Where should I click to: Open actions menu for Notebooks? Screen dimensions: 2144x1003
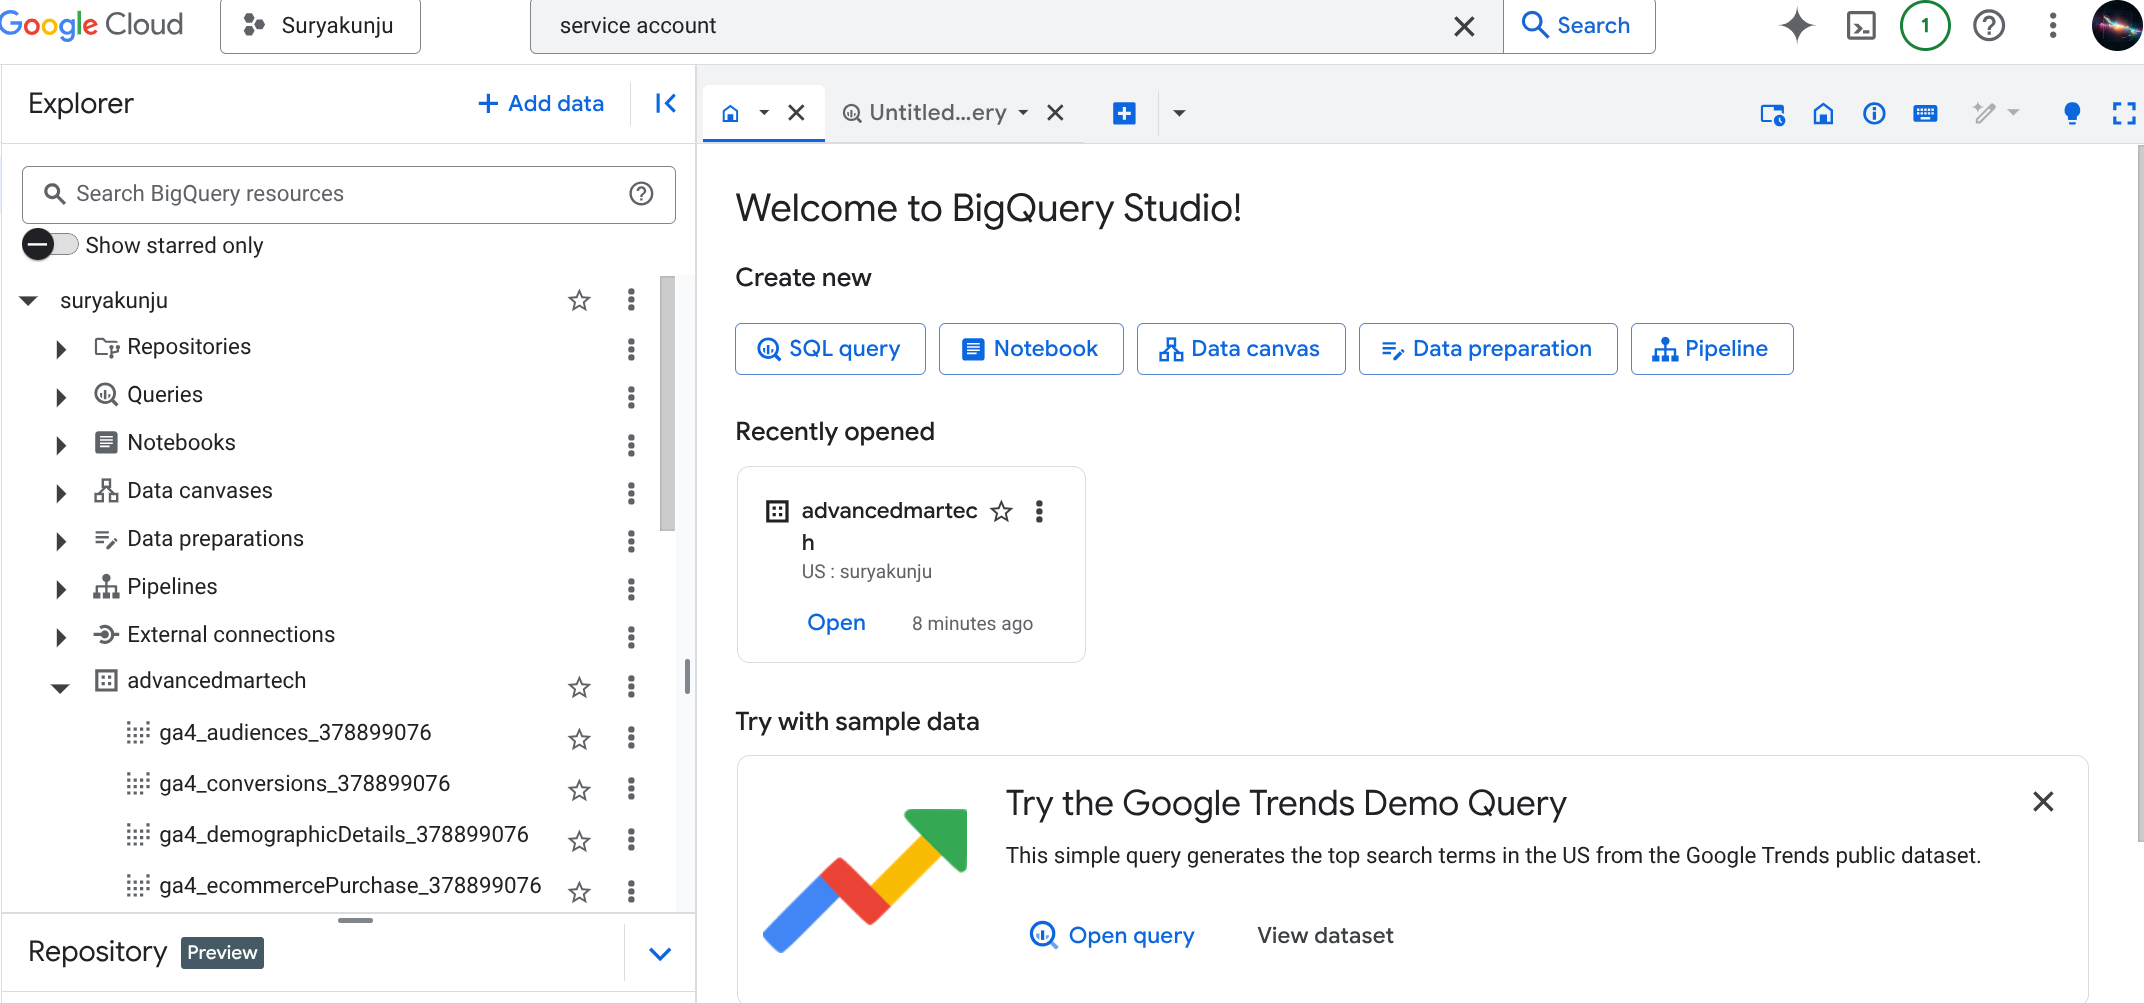pos(631,445)
